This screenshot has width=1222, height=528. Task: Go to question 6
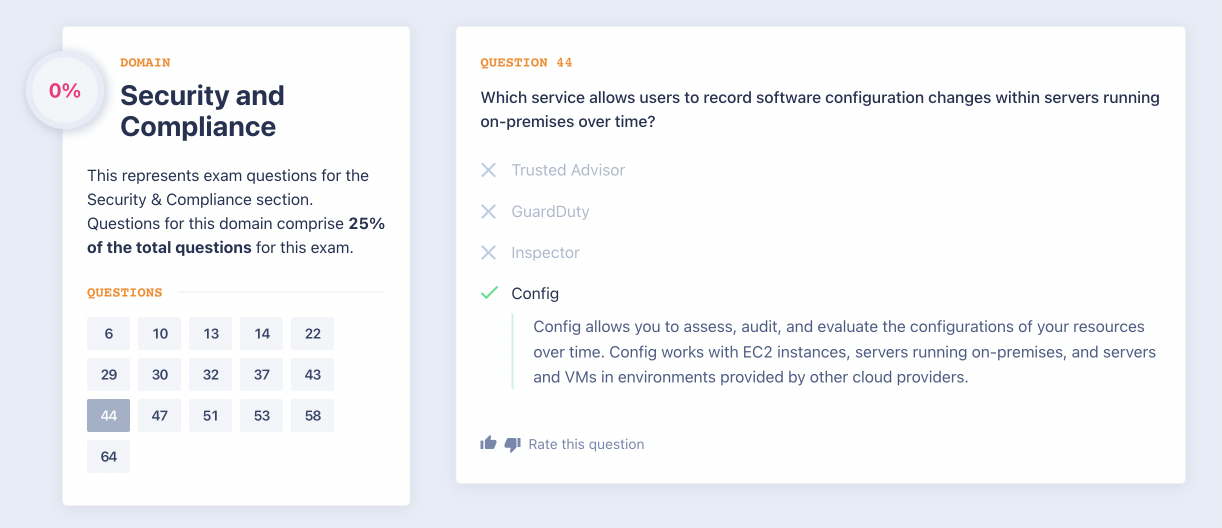(108, 334)
